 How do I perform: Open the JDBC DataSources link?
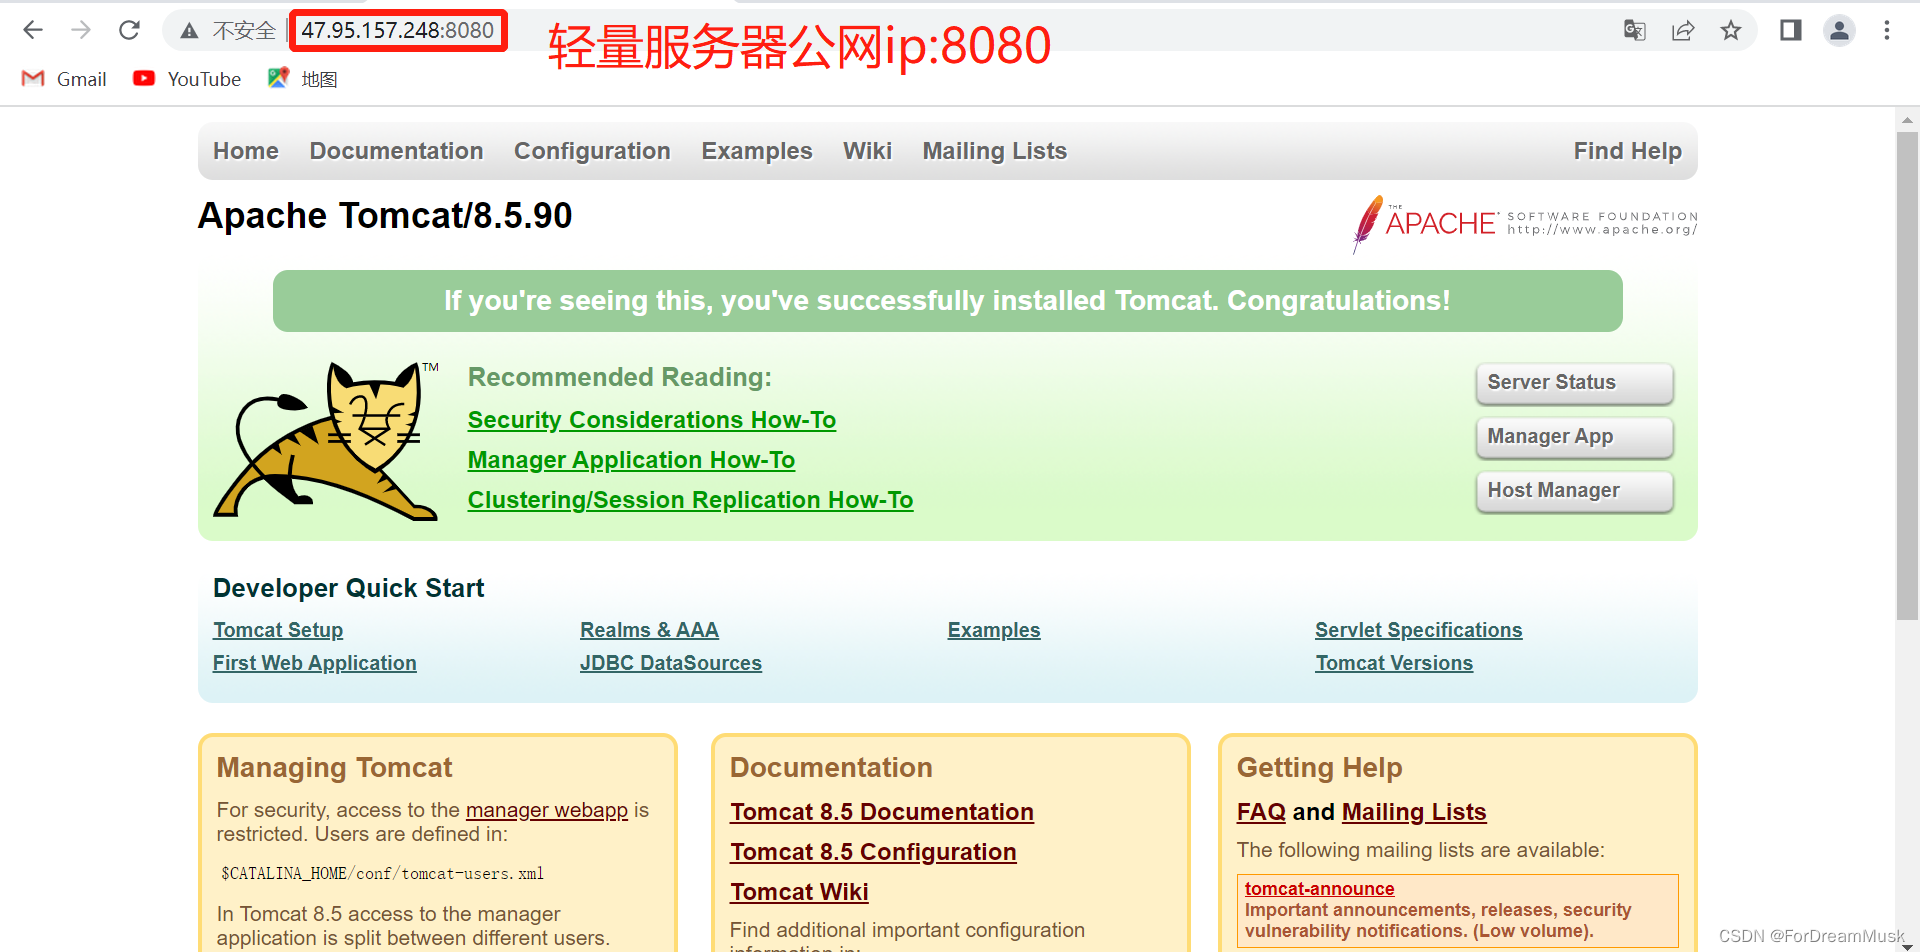coord(671,663)
